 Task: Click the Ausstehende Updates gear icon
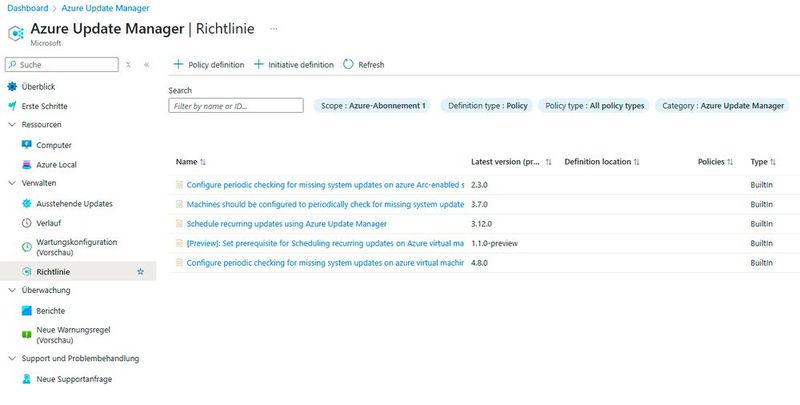27,204
